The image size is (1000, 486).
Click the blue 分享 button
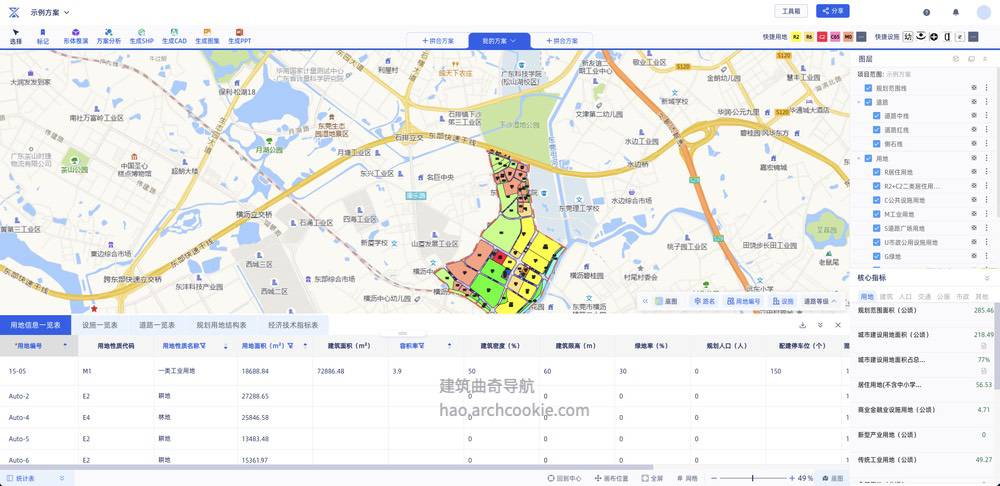[833, 11]
